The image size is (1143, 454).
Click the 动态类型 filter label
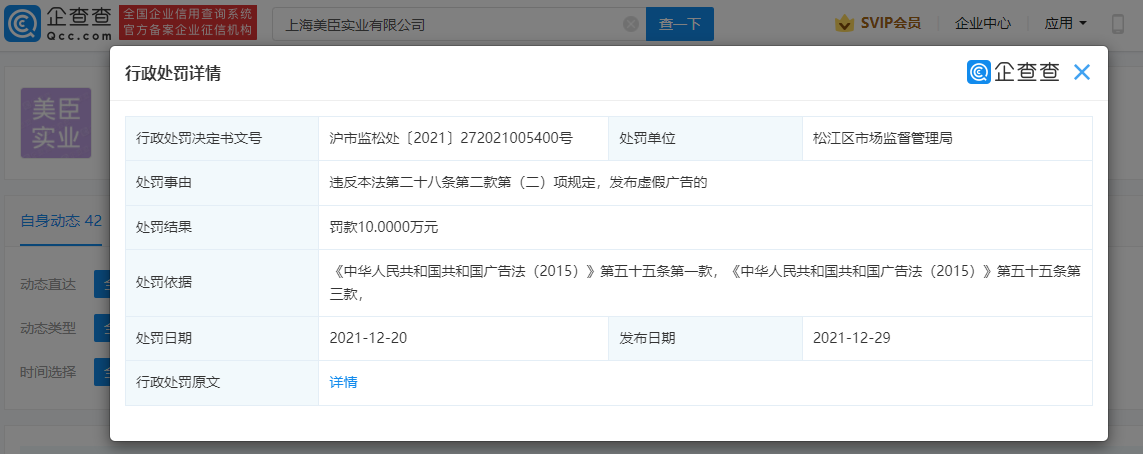(48, 328)
